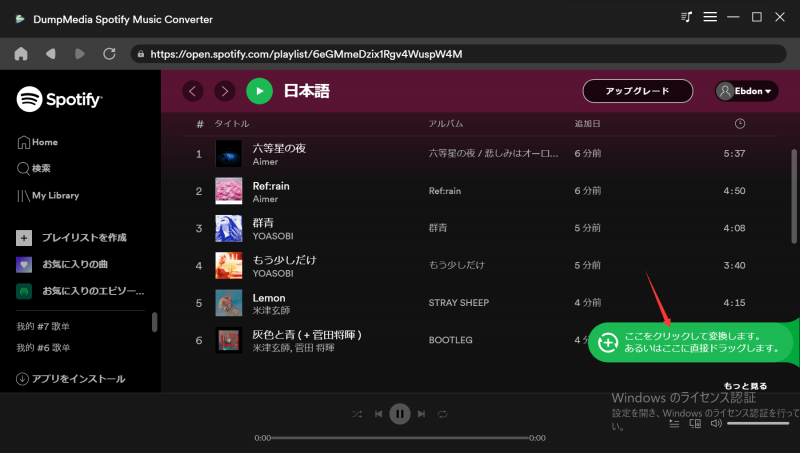Open the converter playlist queue icon
The width and height of the screenshot is (800, 453).
pyautogui.click(x=687, y=17)
